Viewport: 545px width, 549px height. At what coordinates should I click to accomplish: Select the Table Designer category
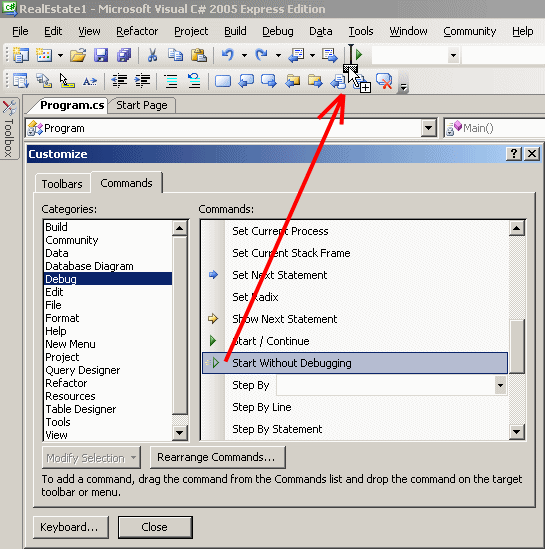coord(108,409)
